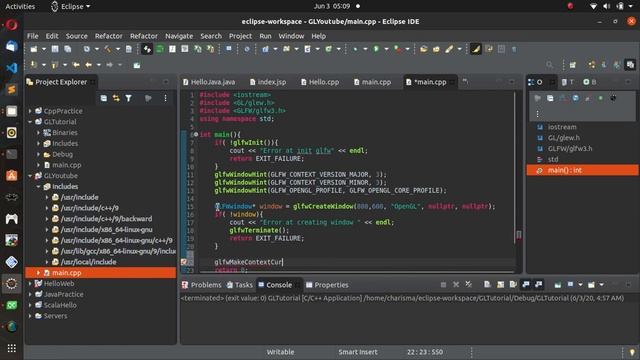
Task: Toggle Link with Editor in Project Explorer
Action: [x=116, y=98]
